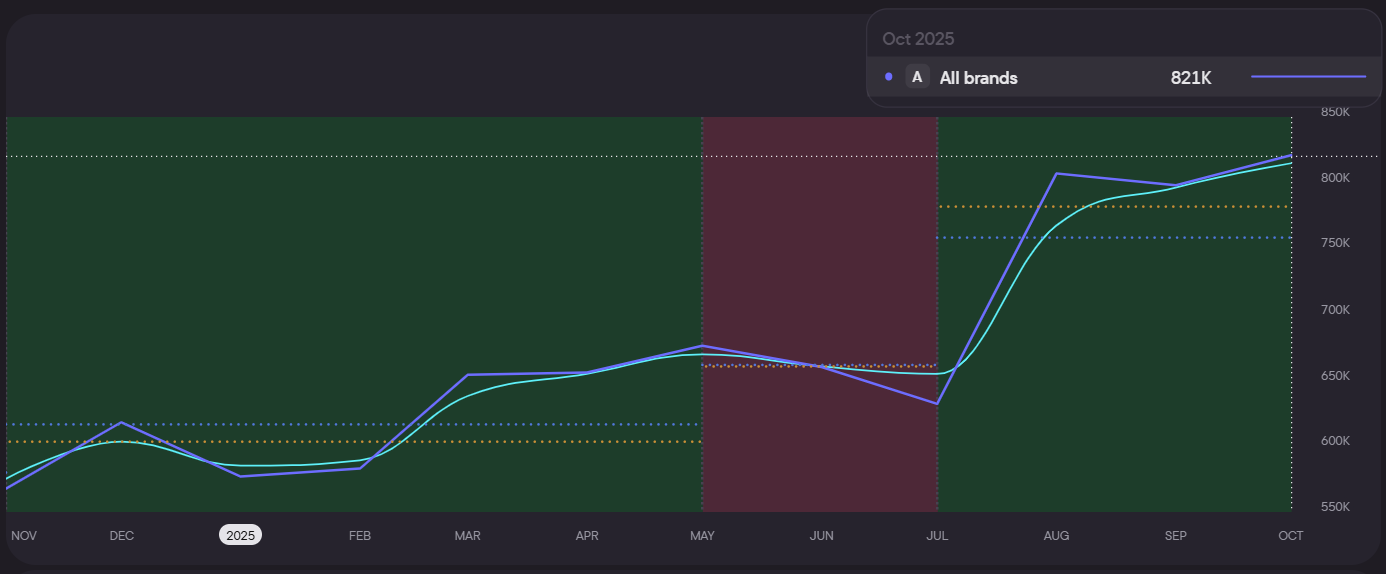Click the 850K label on the y-axis
The height and width of the screenshot is (574, 1386).
coord(1335,112)
